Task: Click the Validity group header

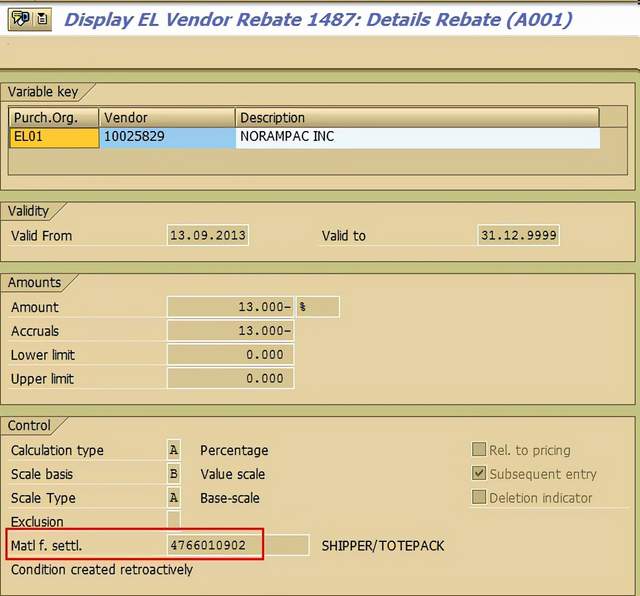Action: tap(28, 211)
